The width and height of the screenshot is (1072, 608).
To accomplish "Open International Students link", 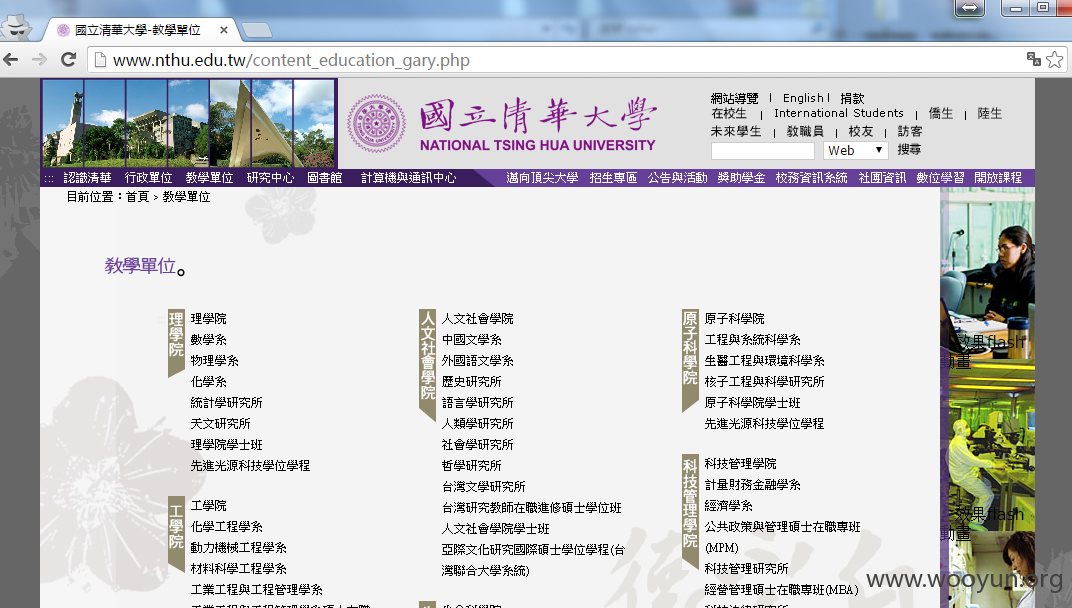I will tap(839, 114).
